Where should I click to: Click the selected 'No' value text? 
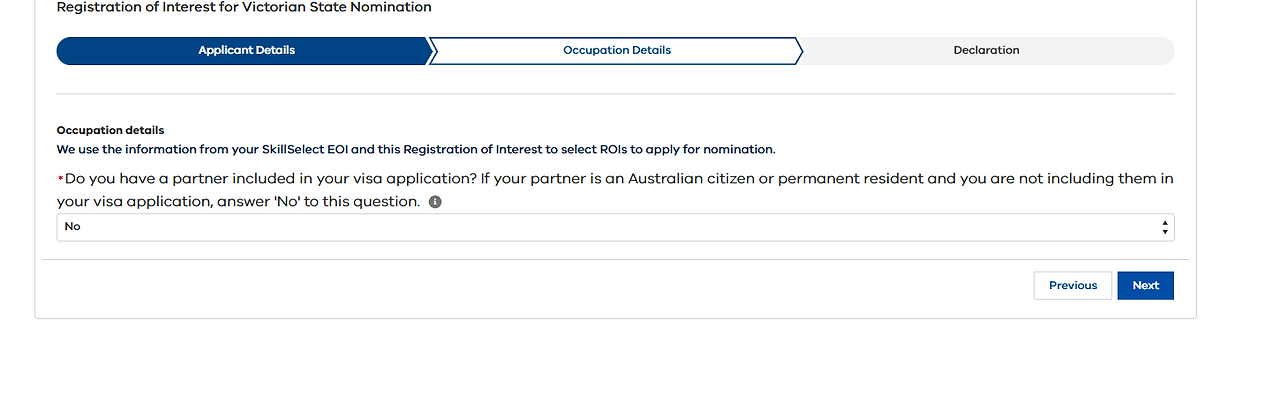pyautogui.click(x=72, y=227)
